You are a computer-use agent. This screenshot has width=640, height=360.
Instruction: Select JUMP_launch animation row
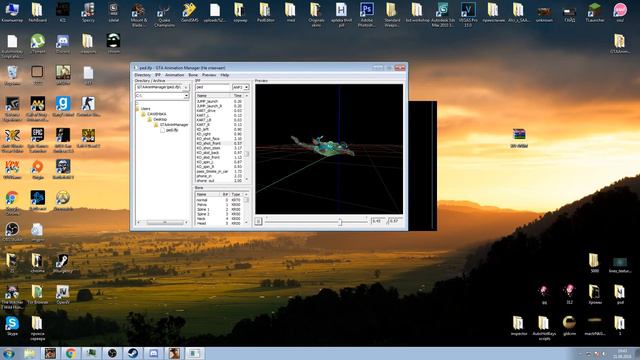coord(219,101)
